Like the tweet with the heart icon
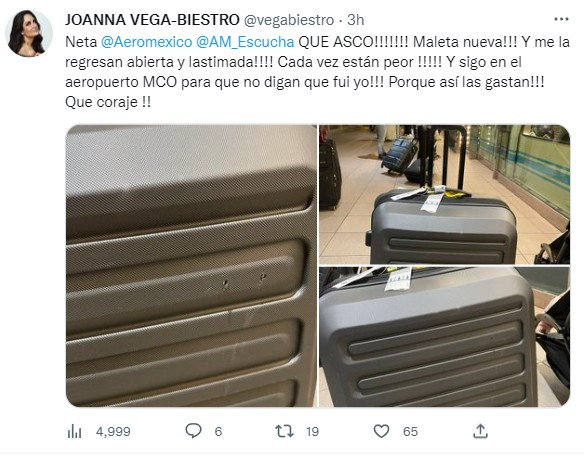The image size is (584, 458). point(381,431)
